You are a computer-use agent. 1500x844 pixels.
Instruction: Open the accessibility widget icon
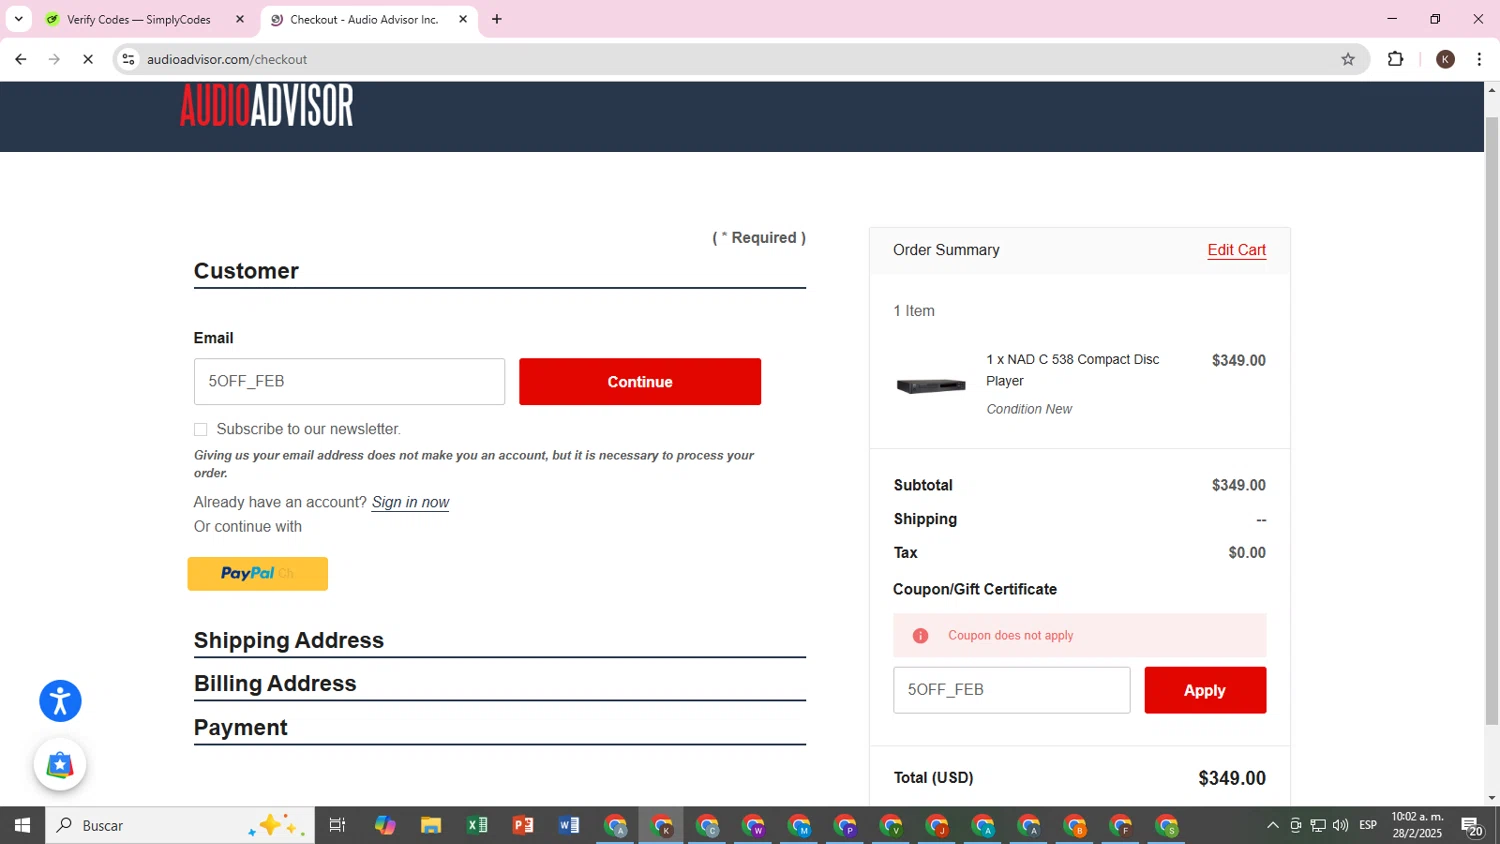(x=60, y=701)
